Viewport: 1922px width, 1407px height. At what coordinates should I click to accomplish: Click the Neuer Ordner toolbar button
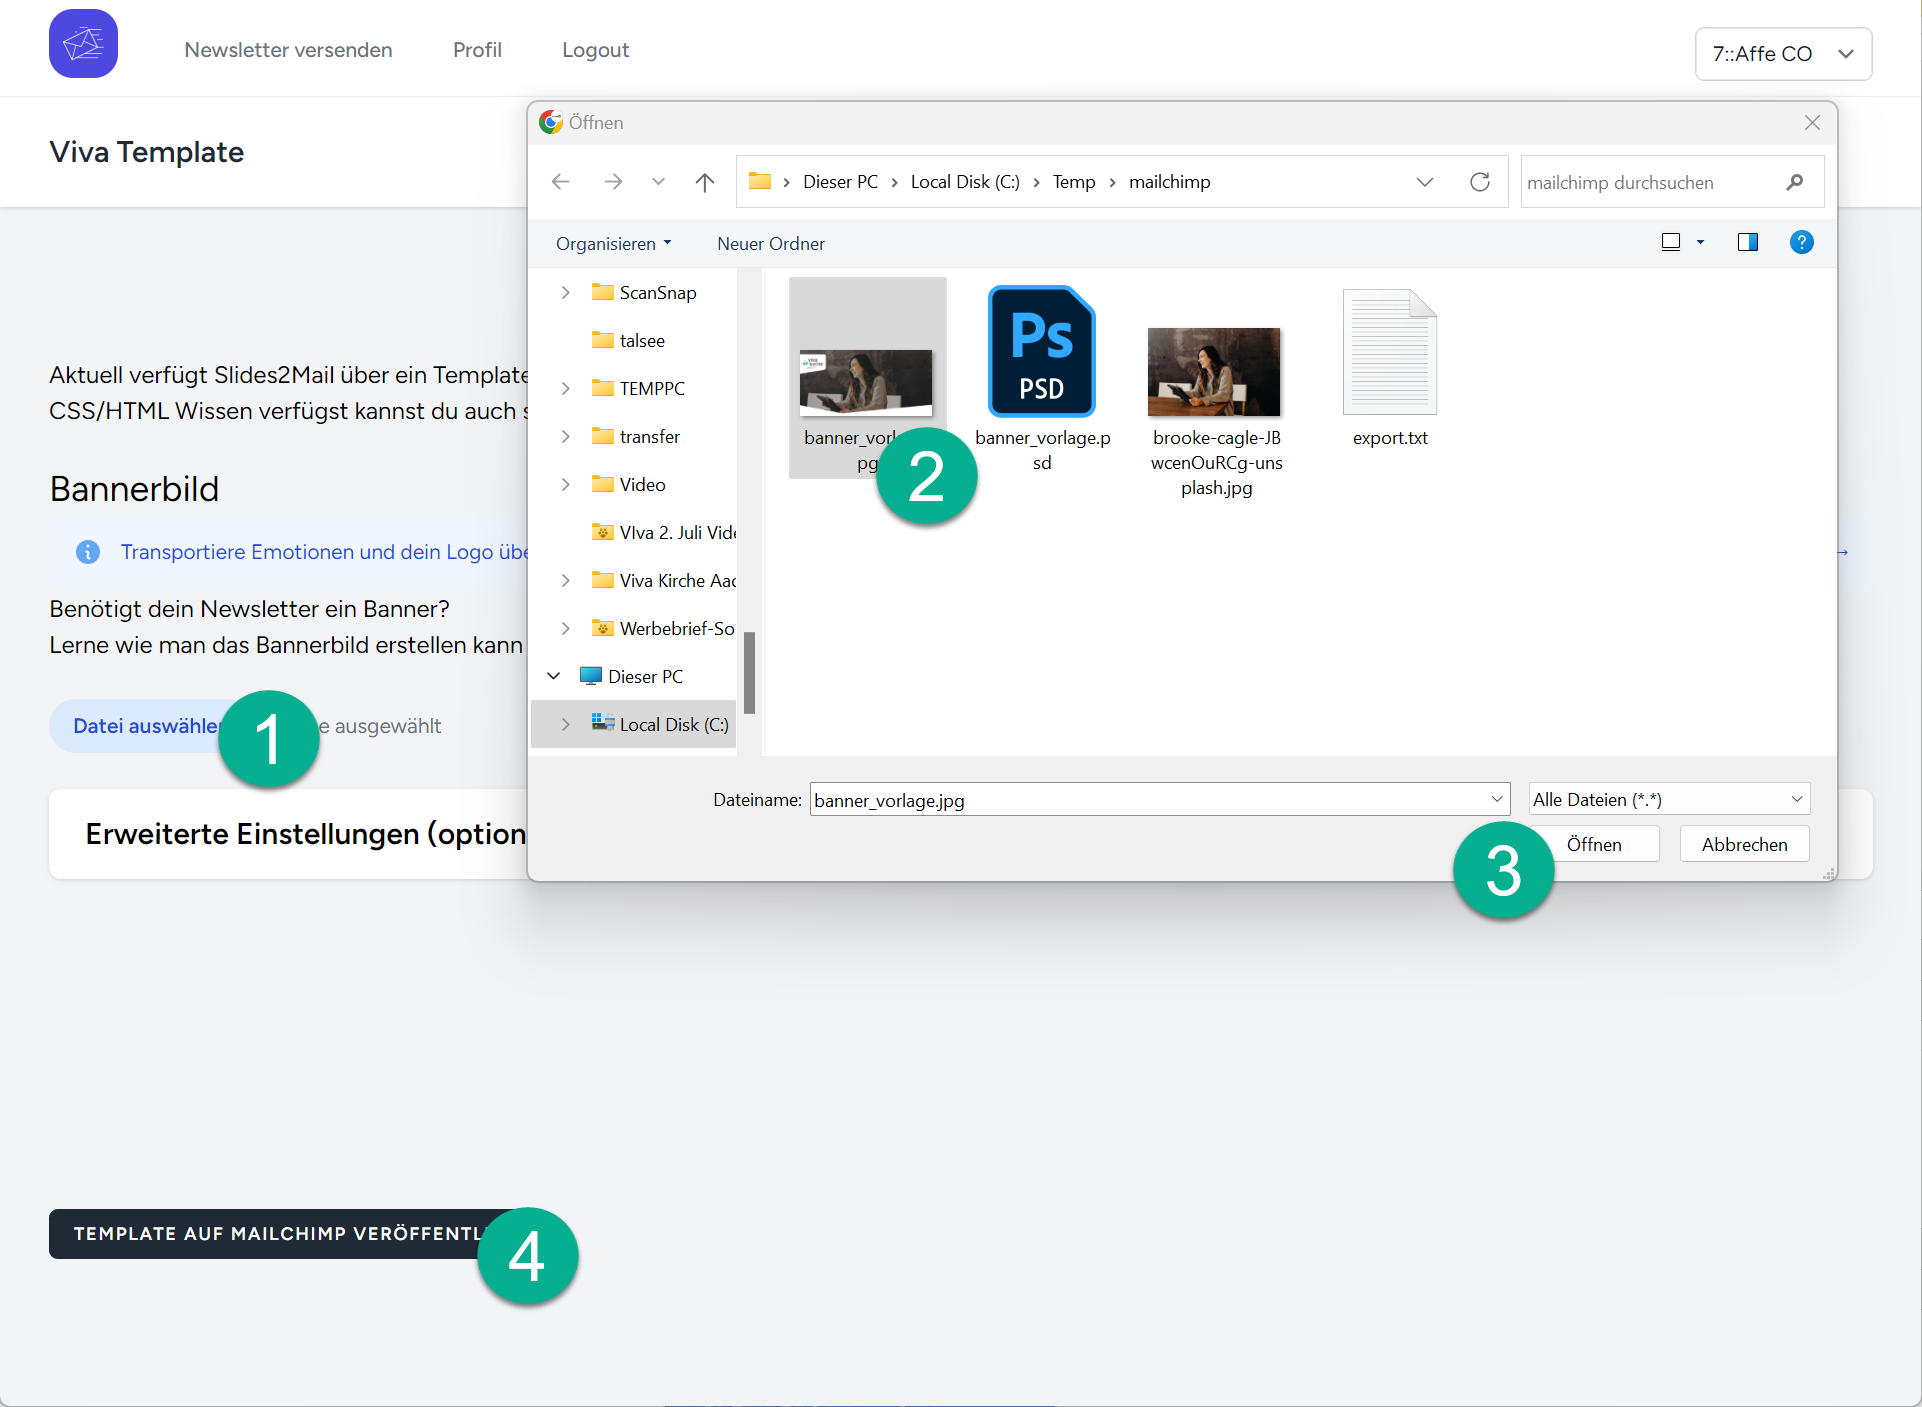770,244
